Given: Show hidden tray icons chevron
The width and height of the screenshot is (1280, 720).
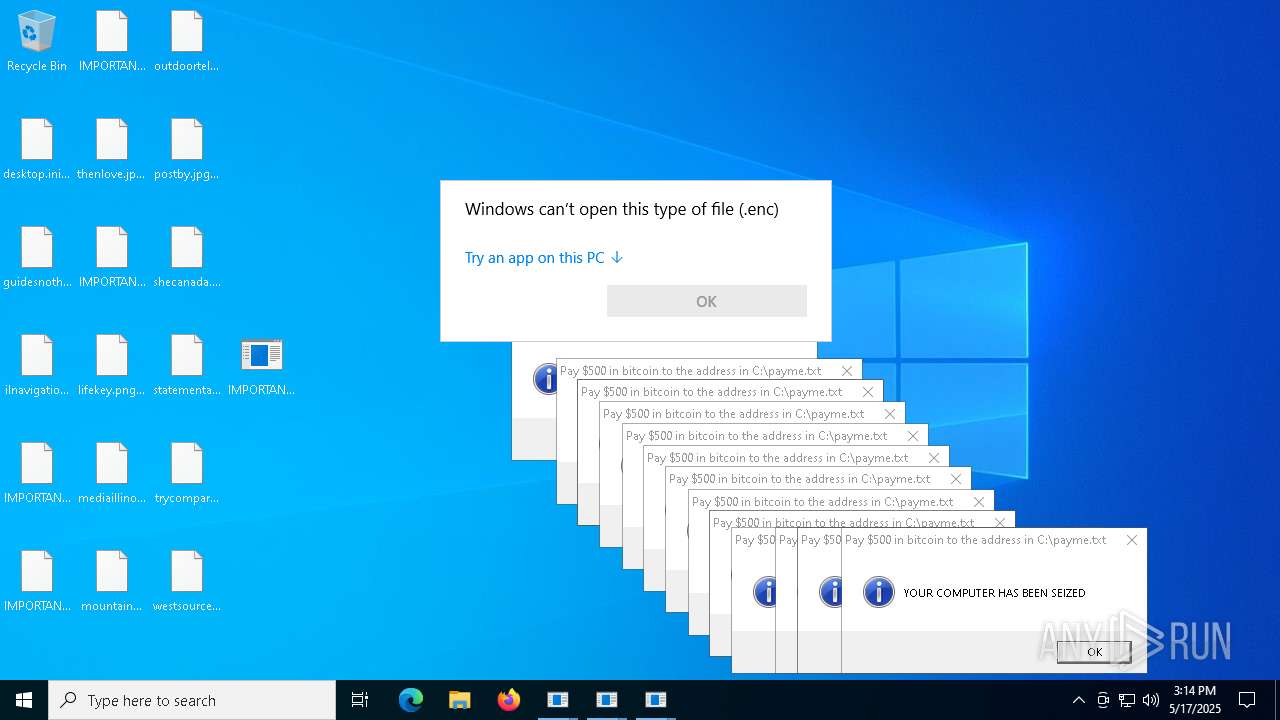Looking at the screenshot, I should 1078,700.
